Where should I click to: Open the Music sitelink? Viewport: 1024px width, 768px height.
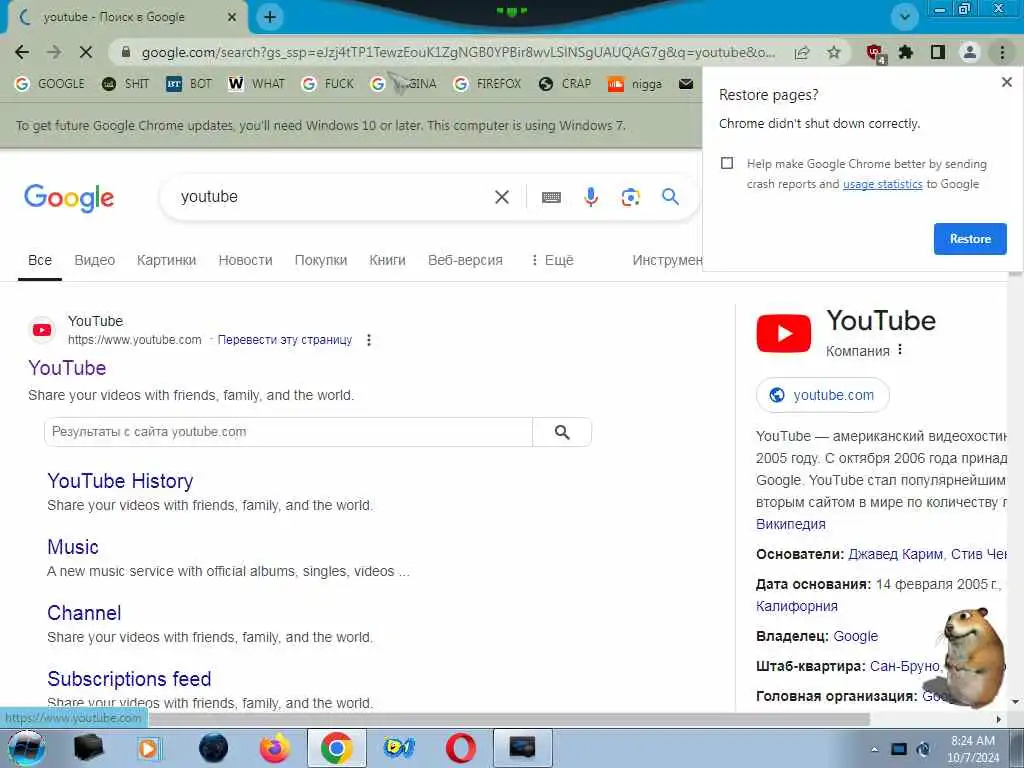click(73, 547)
